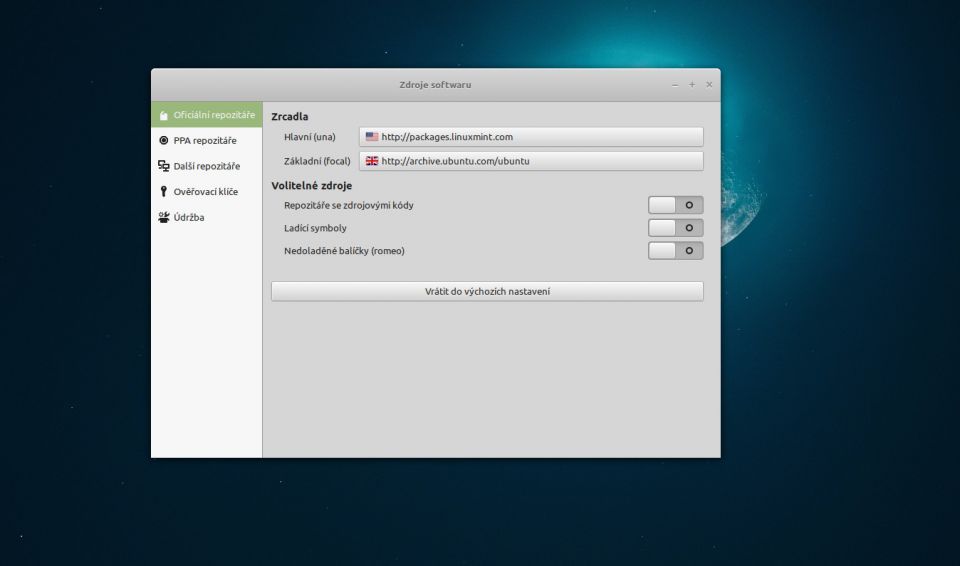Close the Zdroje softwaru window
Viewport: 960px width, 566px height.
709,85
